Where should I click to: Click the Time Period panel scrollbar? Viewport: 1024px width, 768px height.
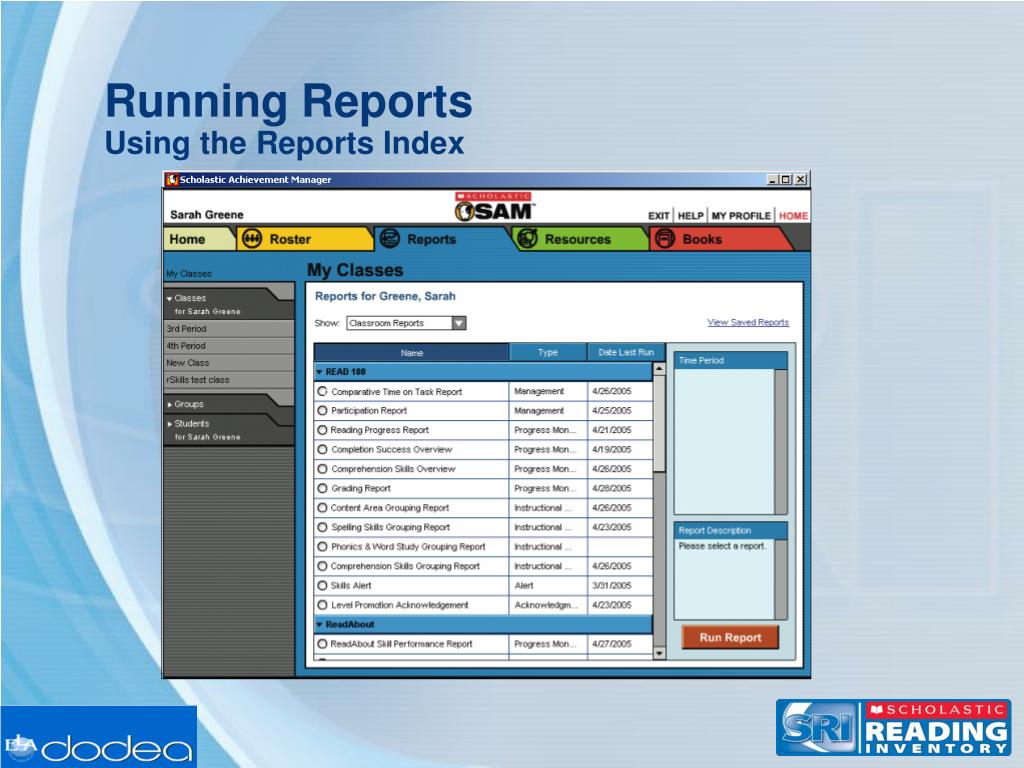click(780, 442)
